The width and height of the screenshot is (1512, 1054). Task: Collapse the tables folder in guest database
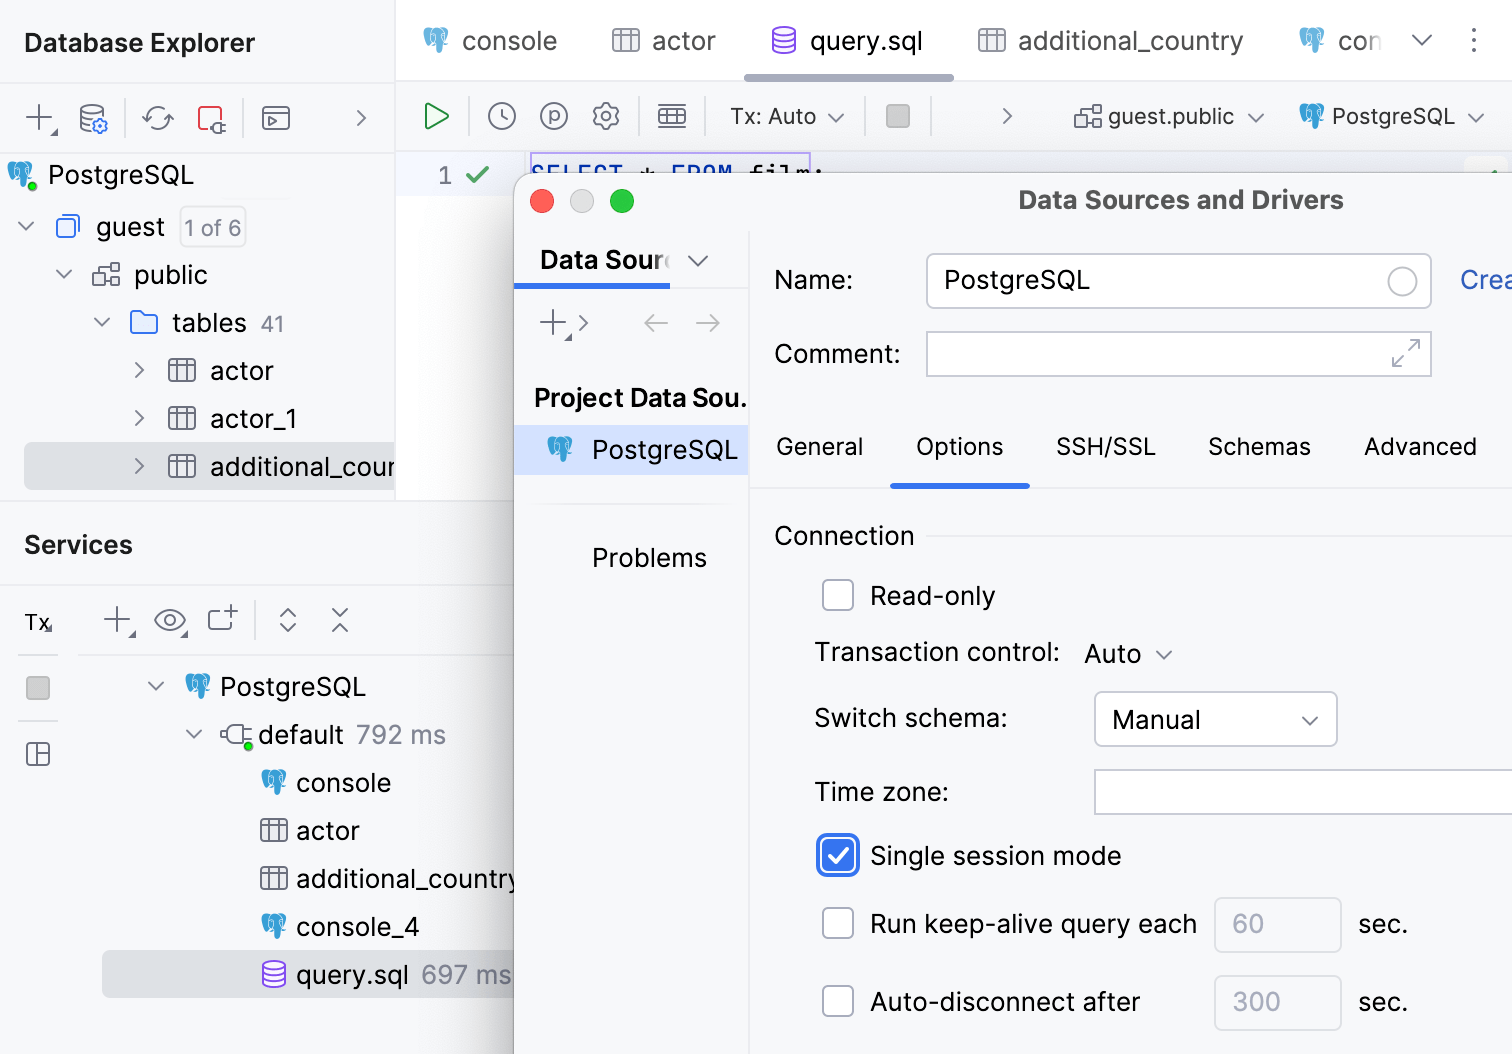pos(101,322)
